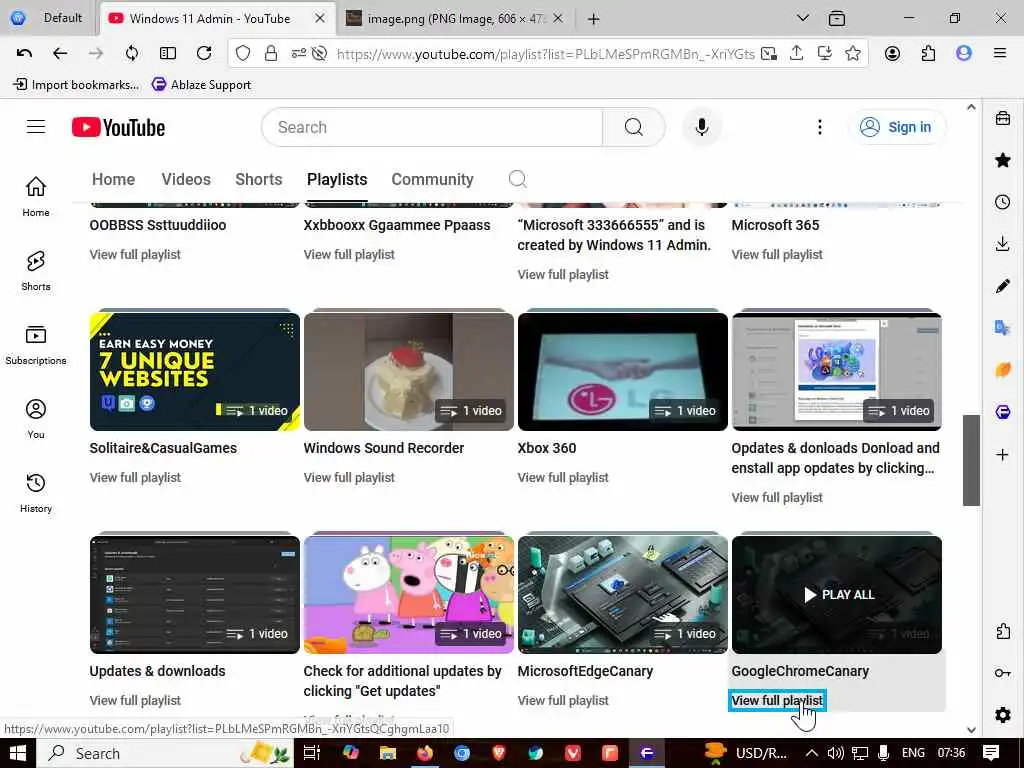1024x768 pixels.
Task: Open the Ablaze Support bookmark
Action: (201, 85)
